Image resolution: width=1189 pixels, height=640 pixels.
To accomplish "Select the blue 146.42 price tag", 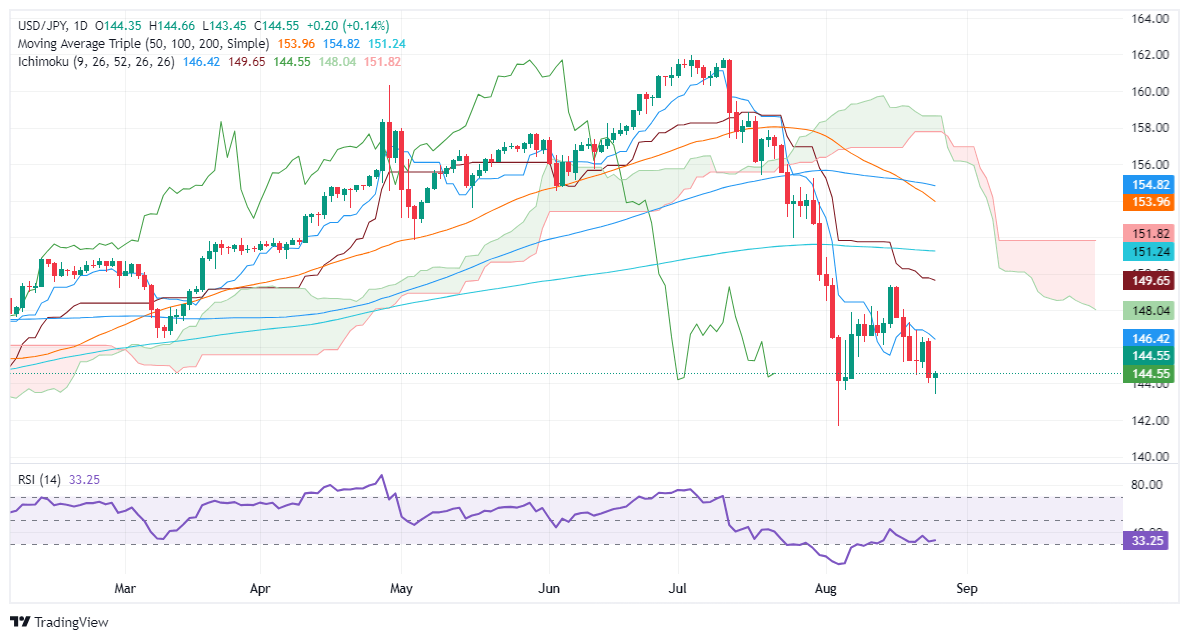I will tap(1147, 338).
